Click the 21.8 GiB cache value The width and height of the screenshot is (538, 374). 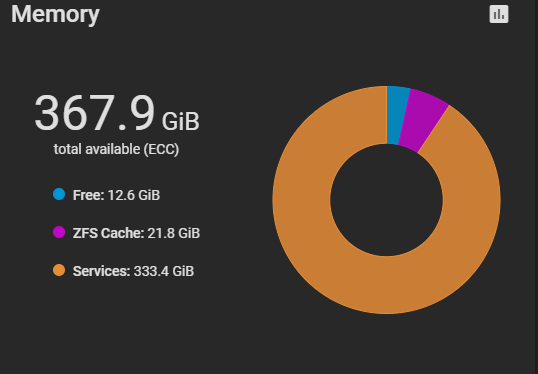[174, 233]
